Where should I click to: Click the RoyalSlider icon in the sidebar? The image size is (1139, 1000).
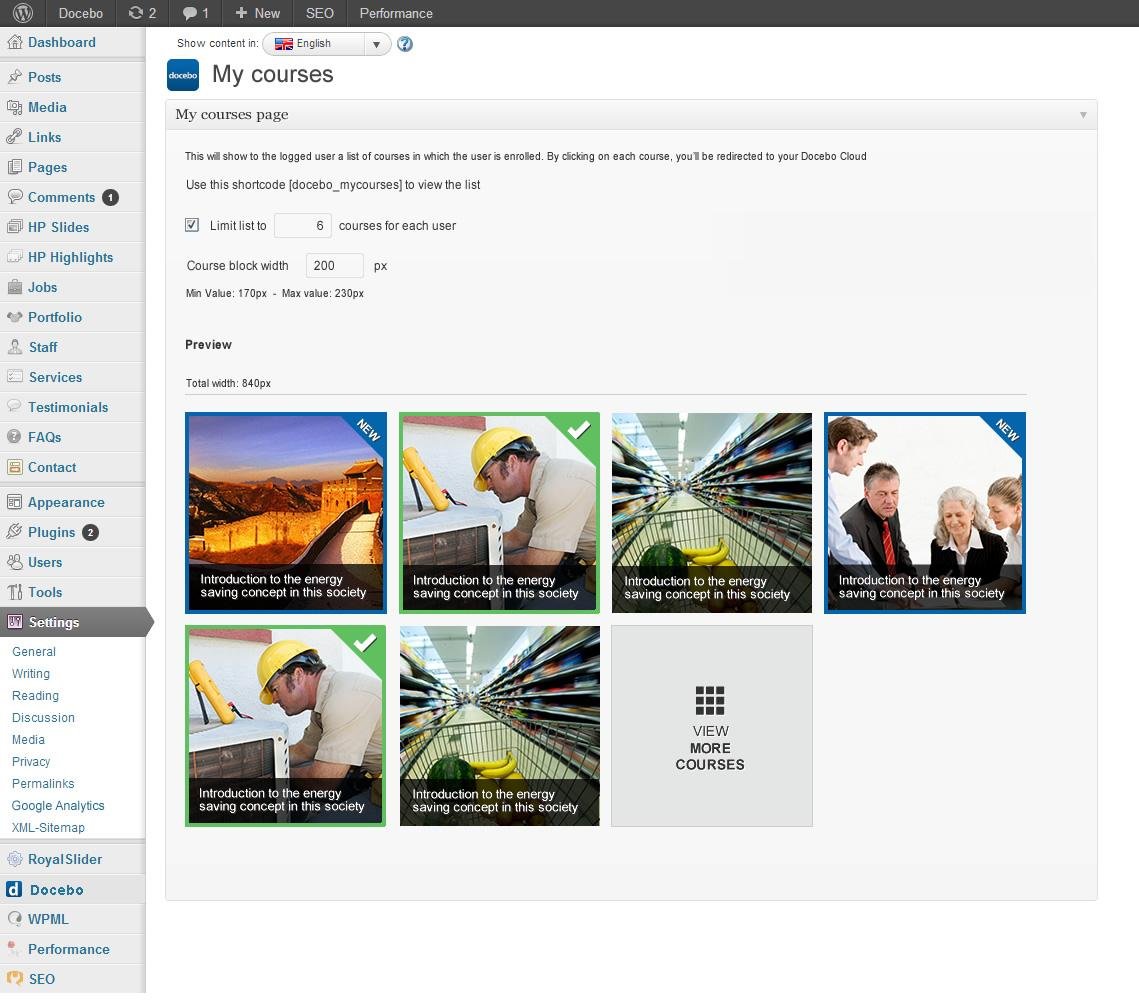(x=14, y=859)
